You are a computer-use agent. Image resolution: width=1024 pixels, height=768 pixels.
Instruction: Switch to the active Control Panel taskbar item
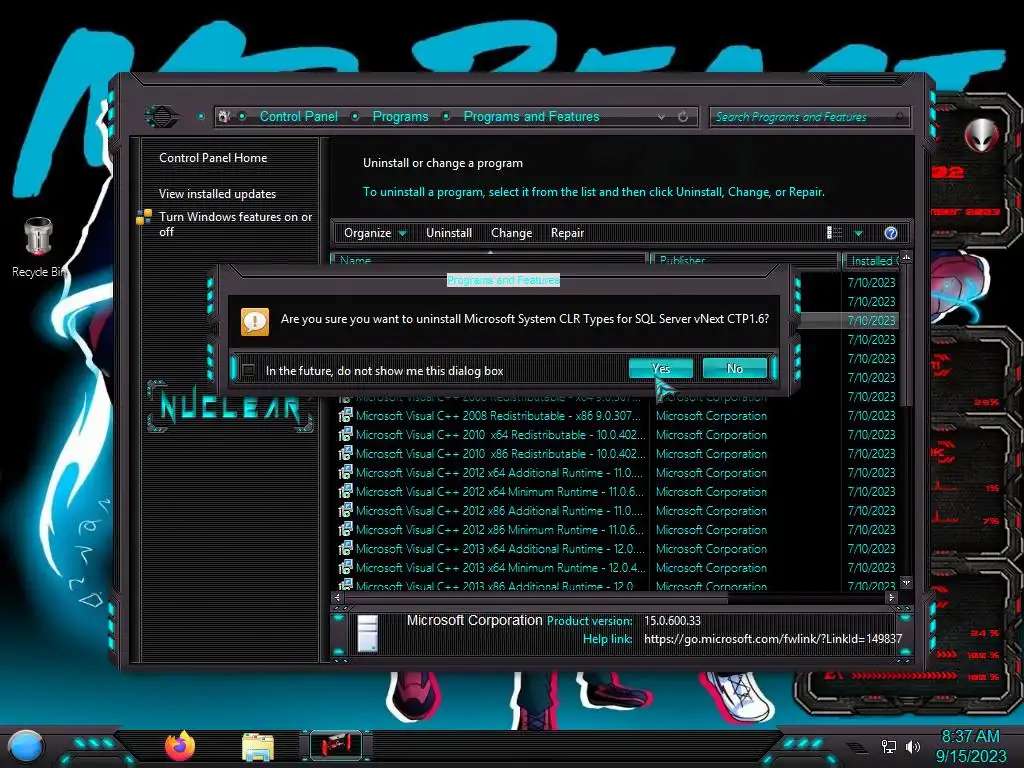click(335, 746)
